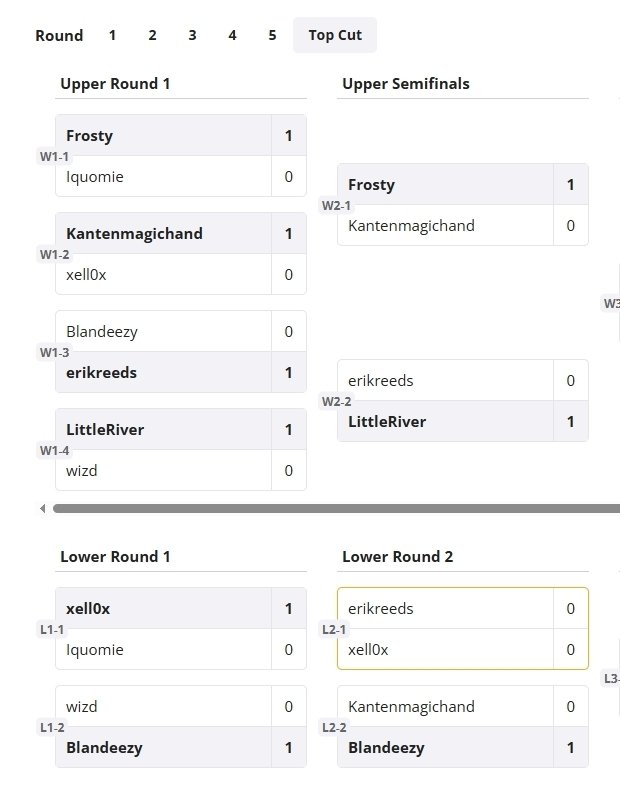Click the W1-4 match label

tap(54, 450)
